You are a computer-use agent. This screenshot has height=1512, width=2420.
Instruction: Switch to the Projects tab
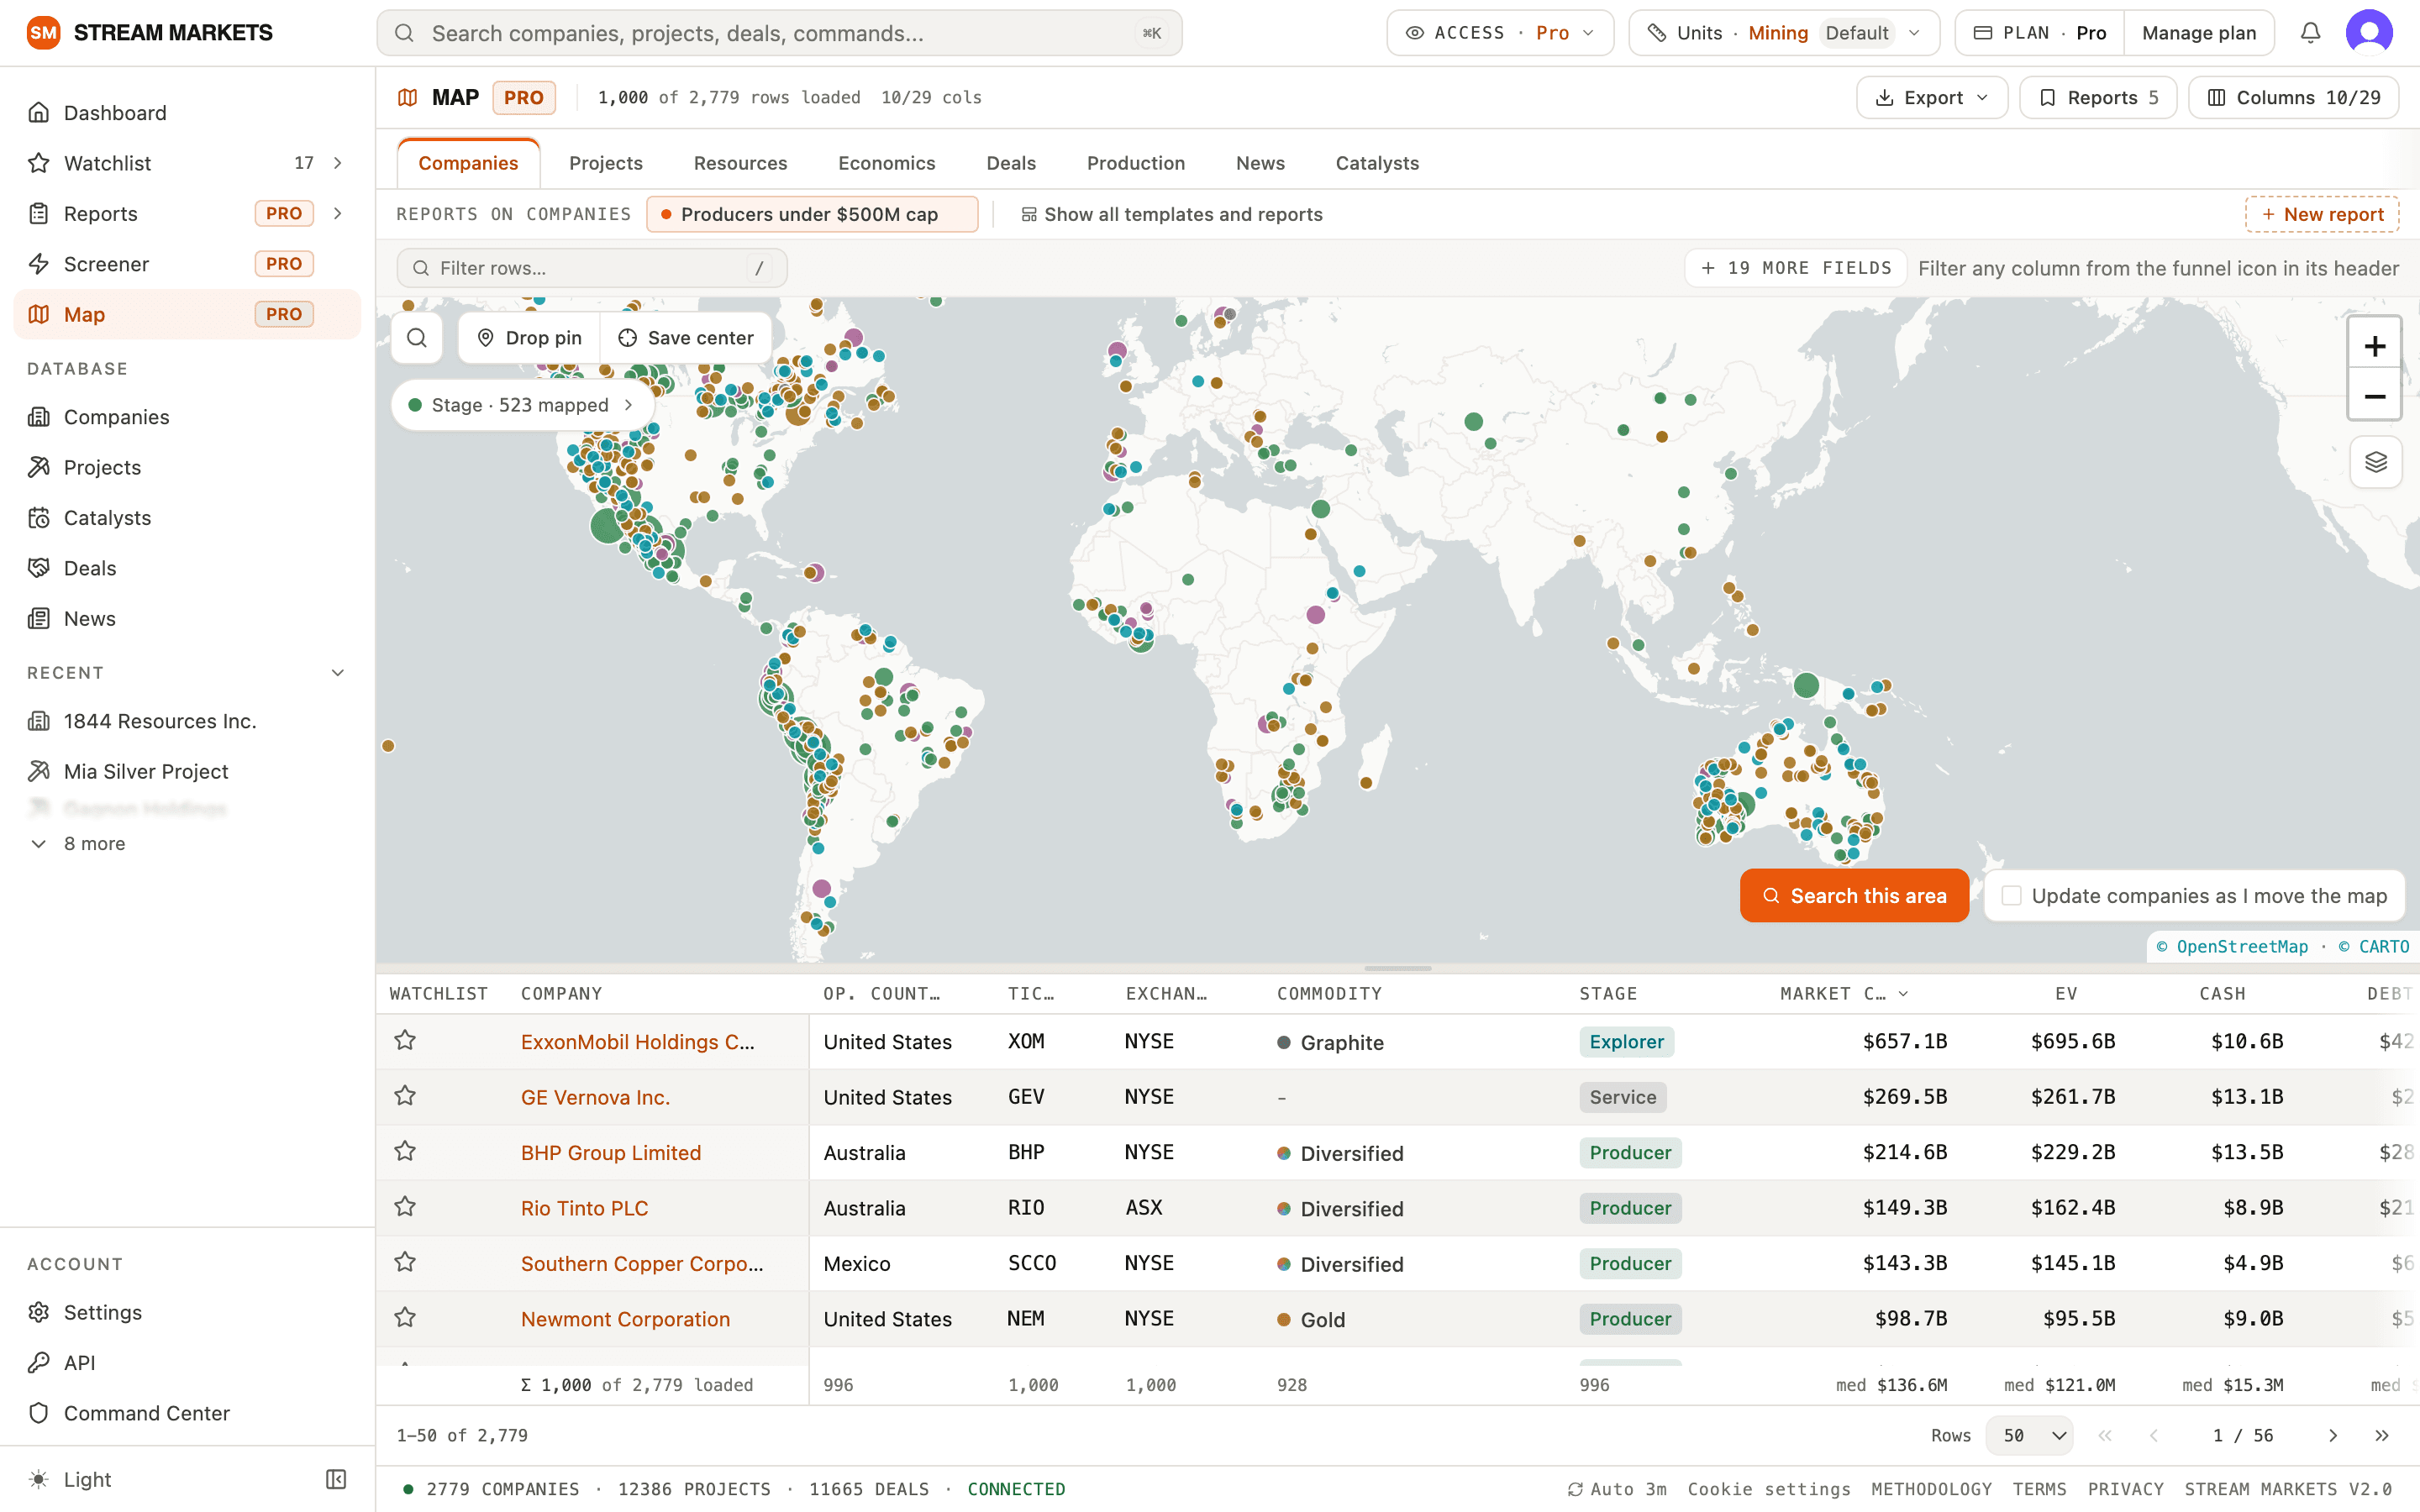tap(606, 163)
